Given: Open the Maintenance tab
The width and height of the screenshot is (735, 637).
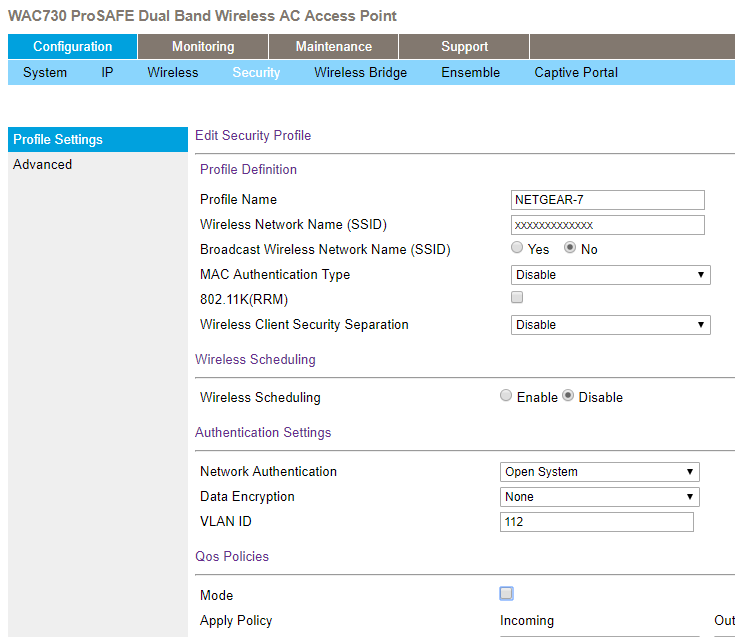Looking at the screenshot, I should click(x=334, y=46).
